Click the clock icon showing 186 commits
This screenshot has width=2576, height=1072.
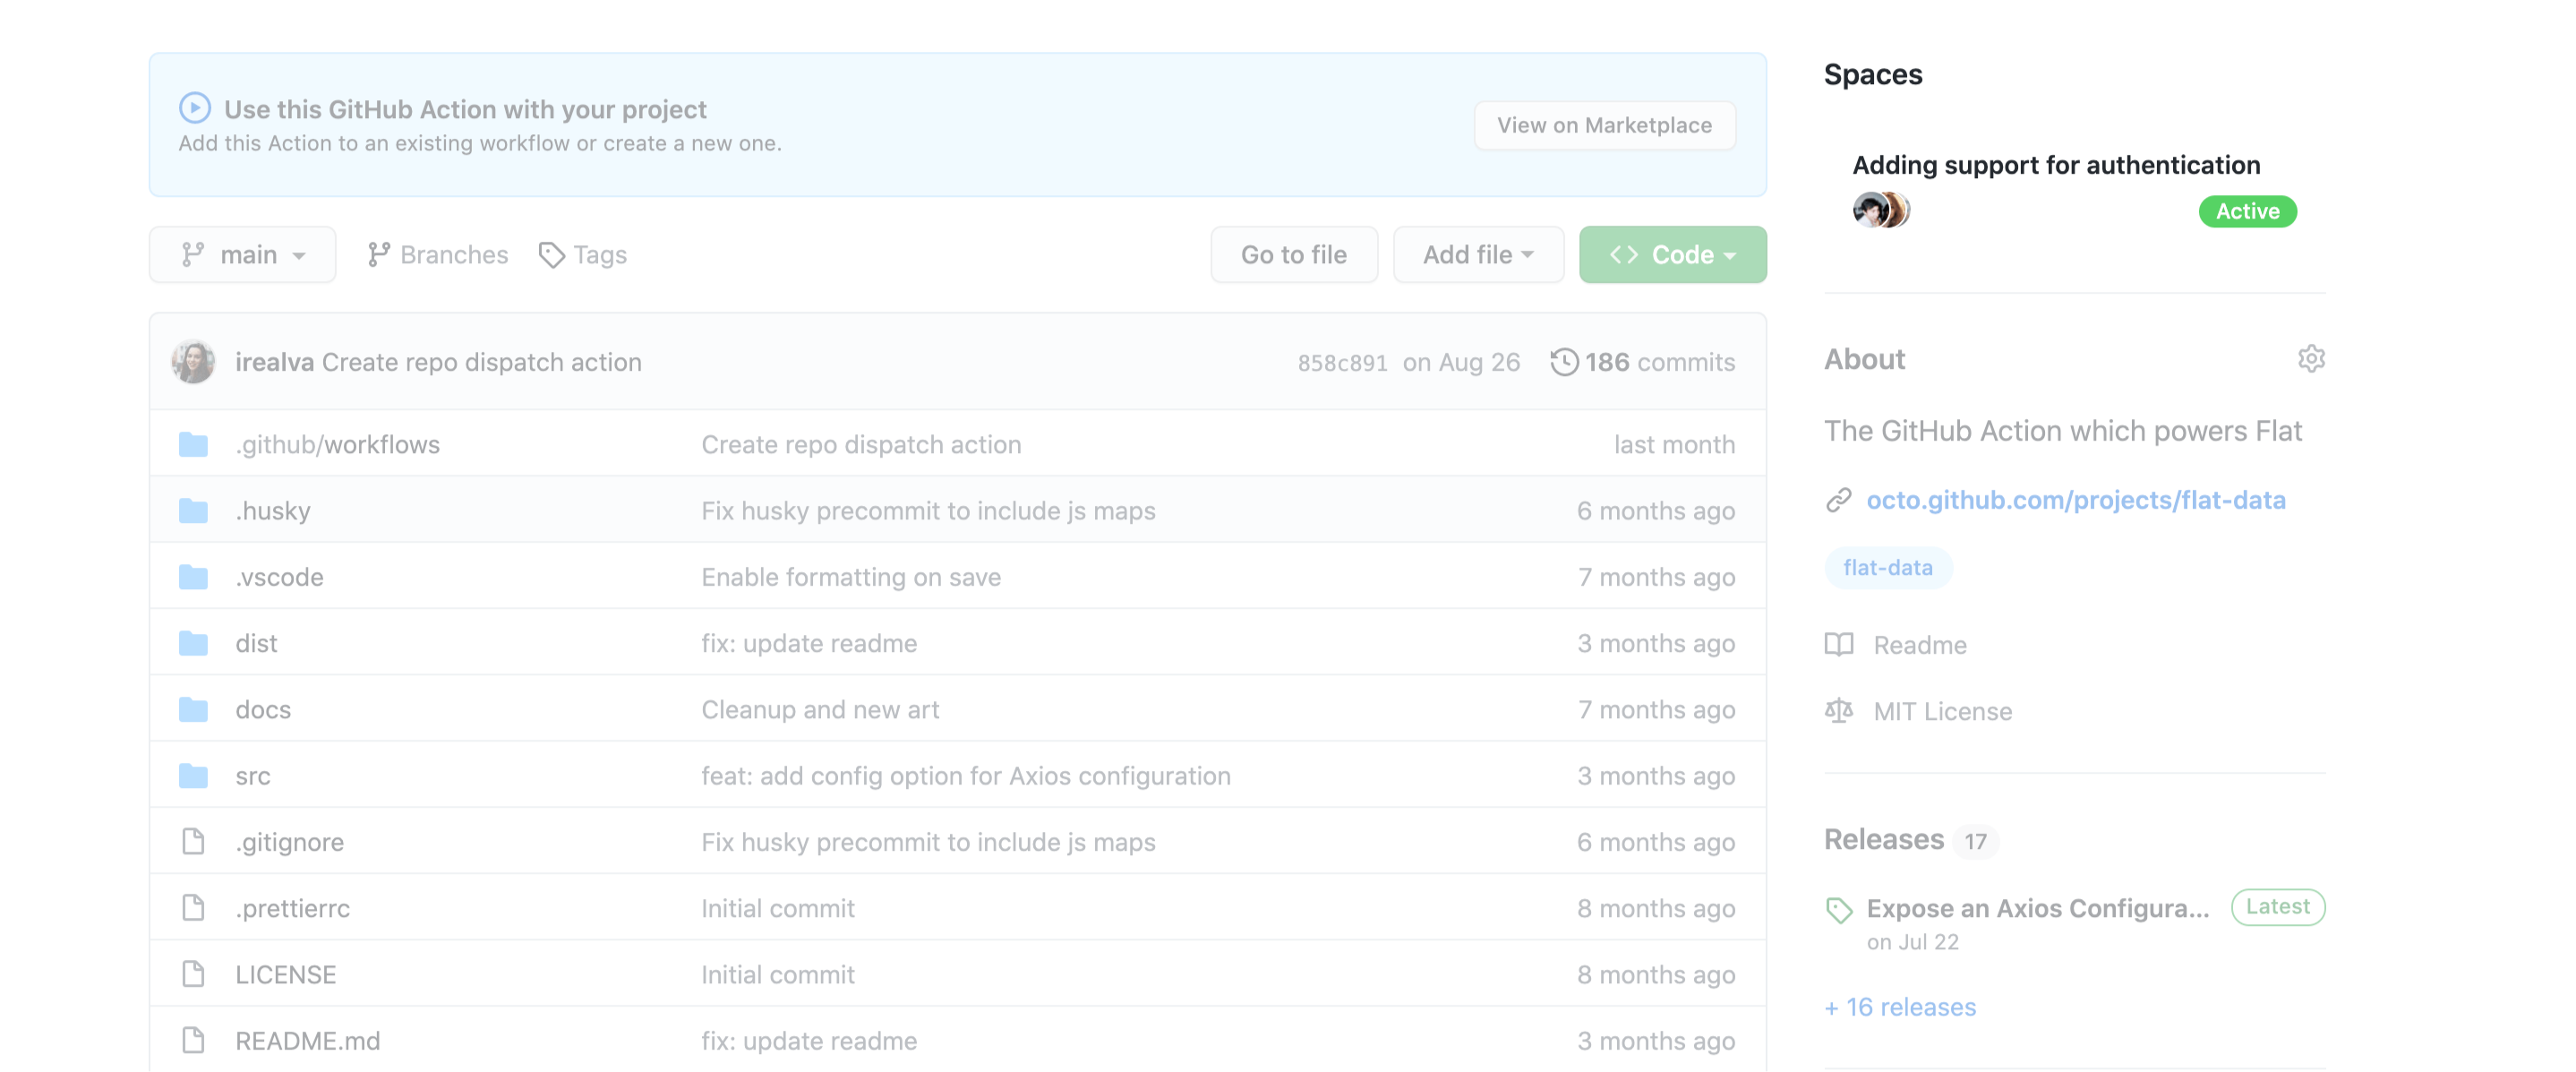click(1564, 360)
